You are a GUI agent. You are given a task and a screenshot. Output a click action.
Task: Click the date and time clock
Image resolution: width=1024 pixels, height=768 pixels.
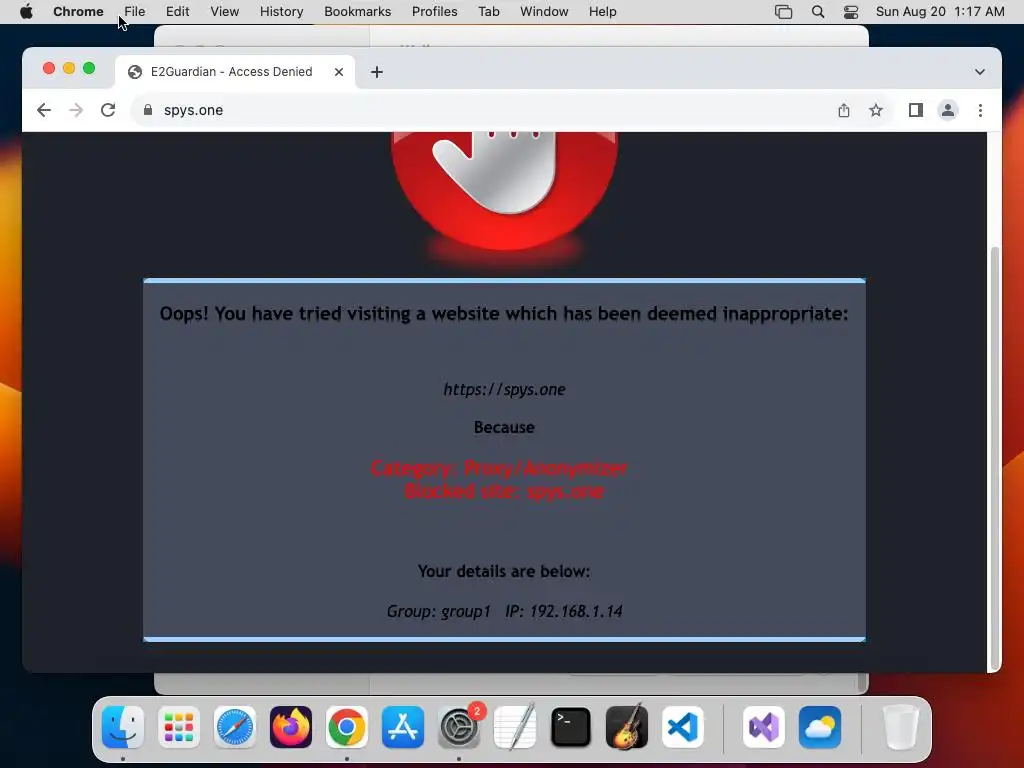(940, 12)
